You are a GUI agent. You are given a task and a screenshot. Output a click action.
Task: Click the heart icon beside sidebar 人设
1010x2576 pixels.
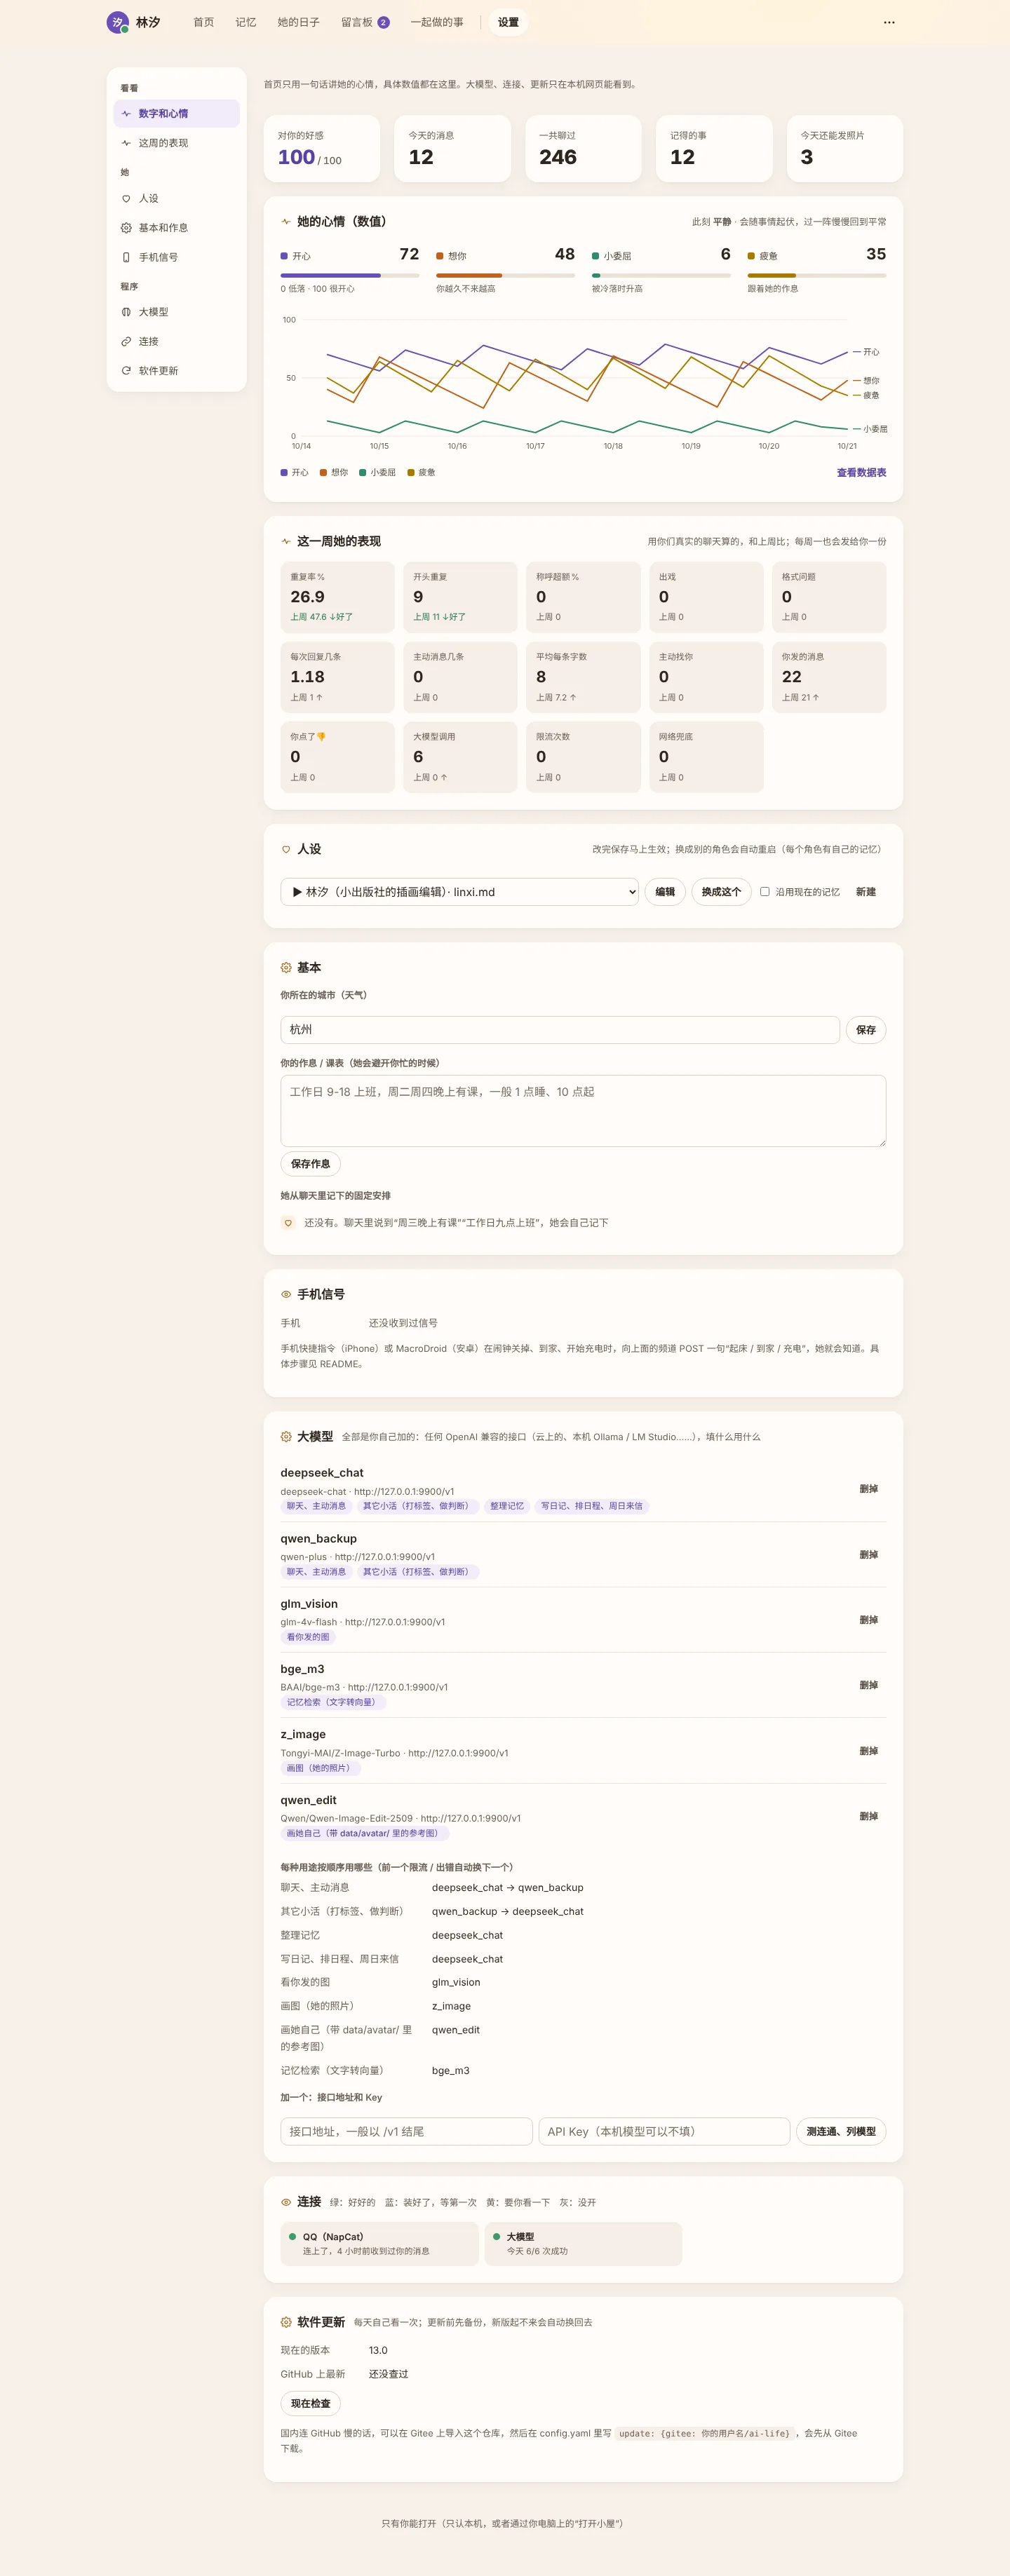point(126,199)
